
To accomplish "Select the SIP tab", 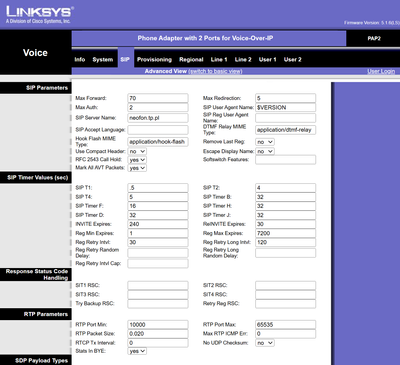I will [125, 60].
